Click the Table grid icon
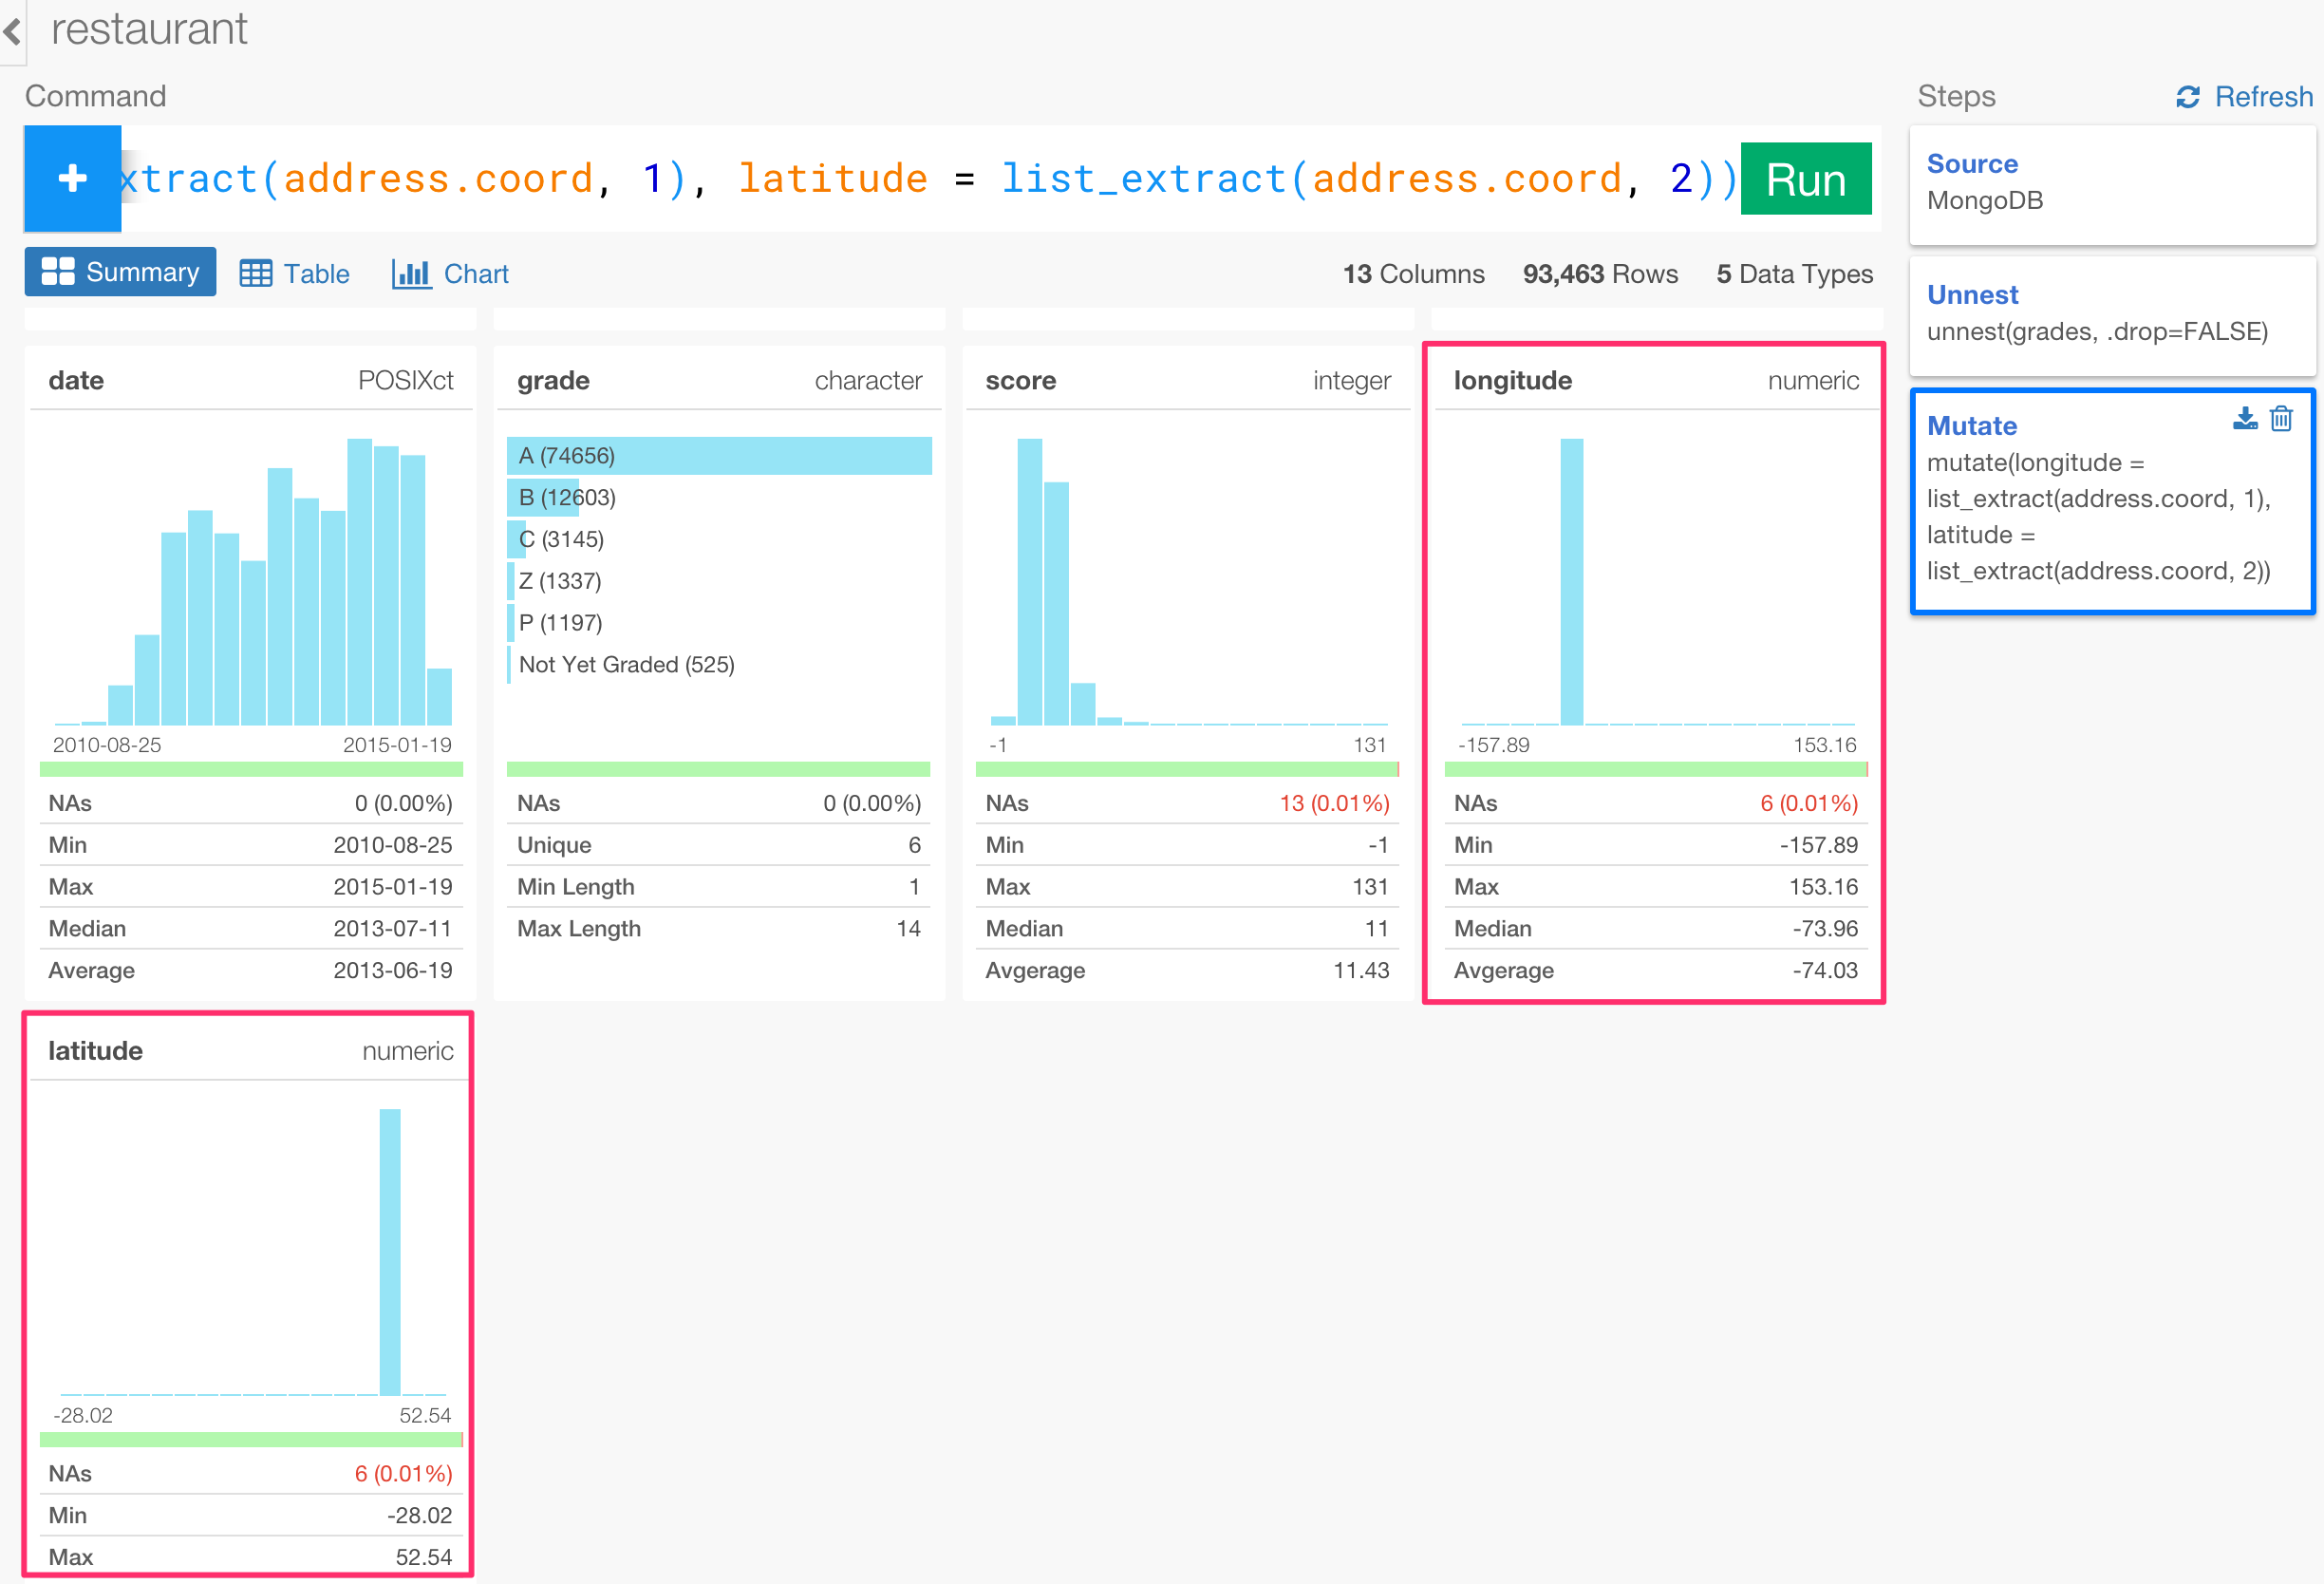 256,273
